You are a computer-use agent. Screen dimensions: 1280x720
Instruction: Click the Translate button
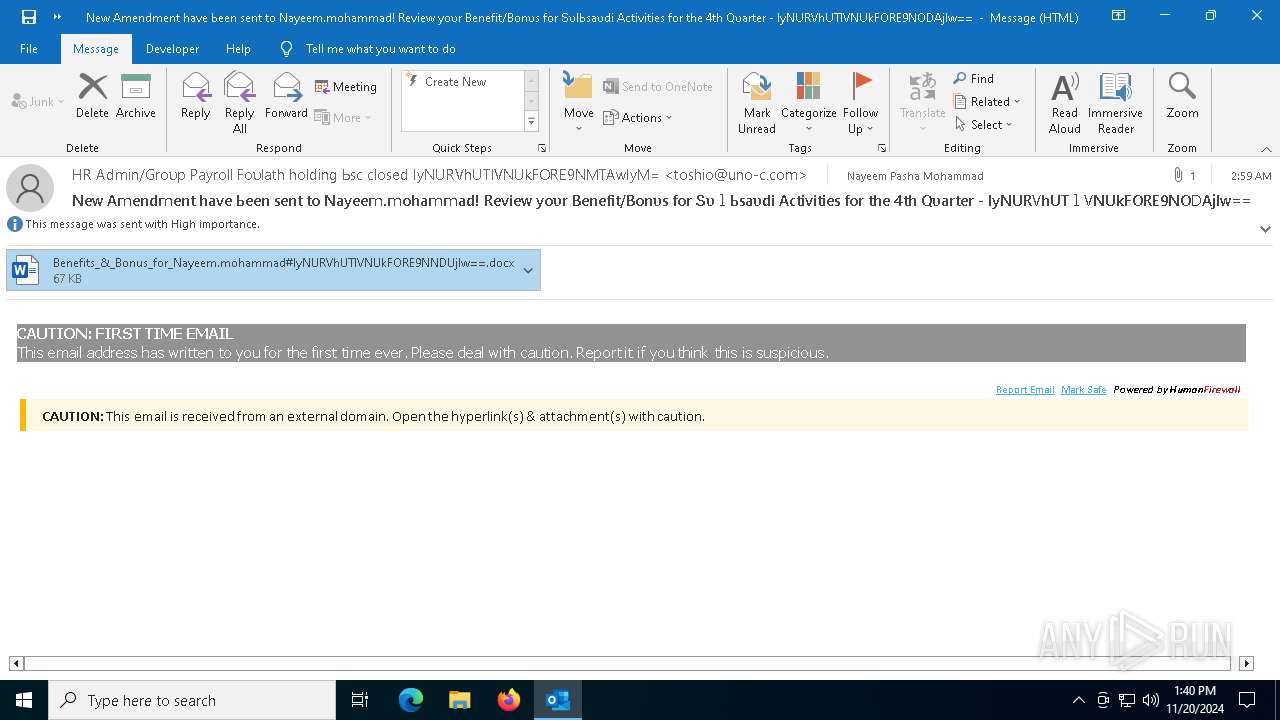click(923, 103)
